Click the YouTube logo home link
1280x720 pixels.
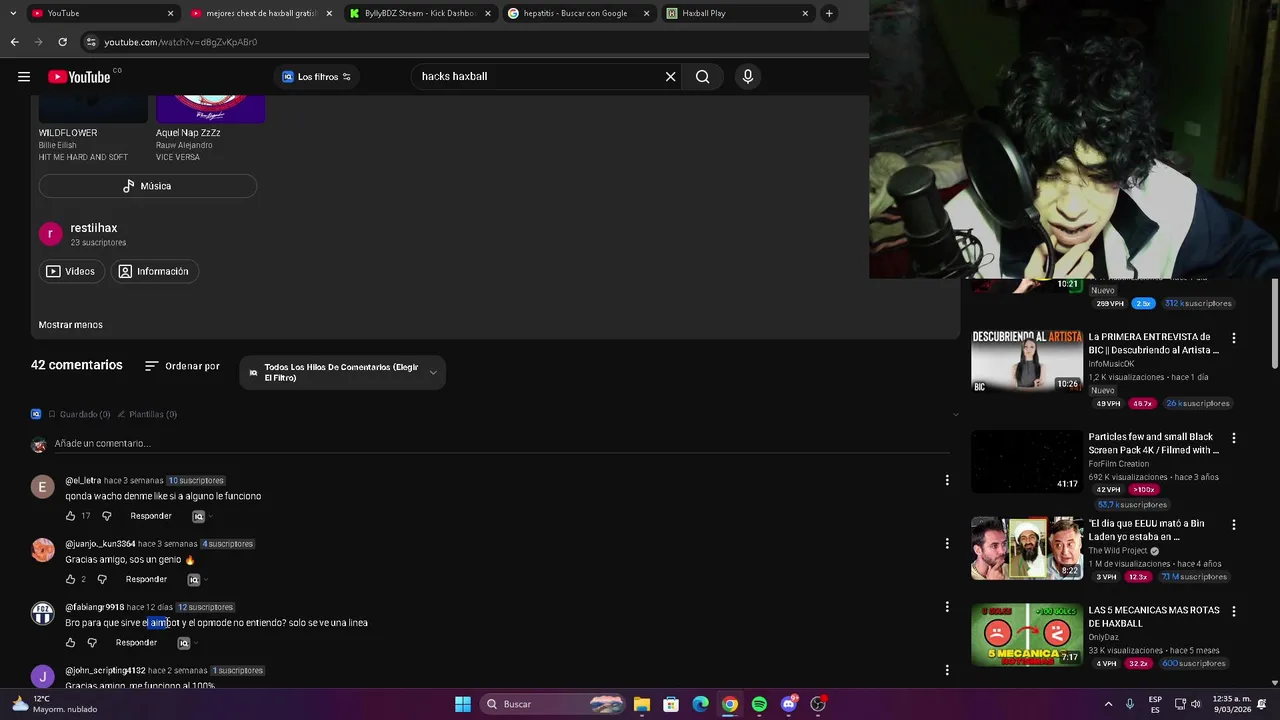pyautogui.click(x=80, y=77)
